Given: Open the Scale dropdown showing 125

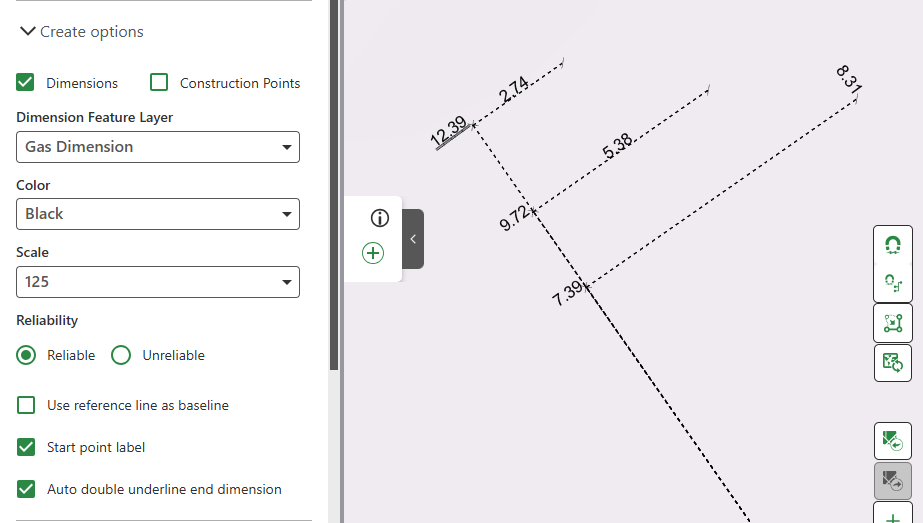Looking at the screenshot, I should point(158,282).
